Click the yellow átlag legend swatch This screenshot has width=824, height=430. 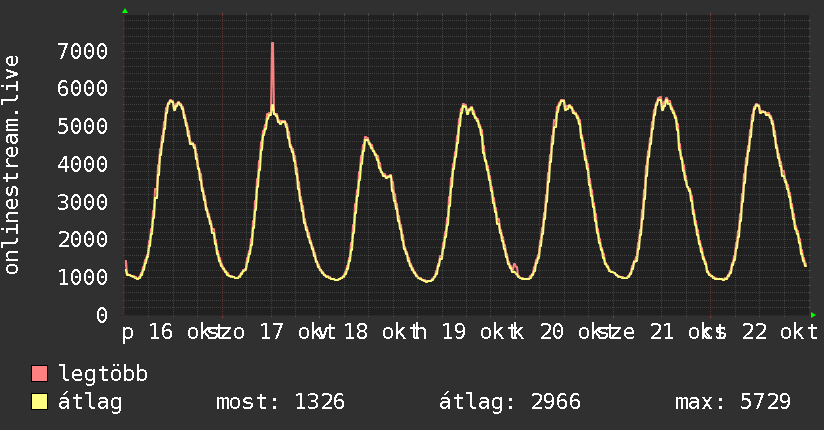pos(40,401)
